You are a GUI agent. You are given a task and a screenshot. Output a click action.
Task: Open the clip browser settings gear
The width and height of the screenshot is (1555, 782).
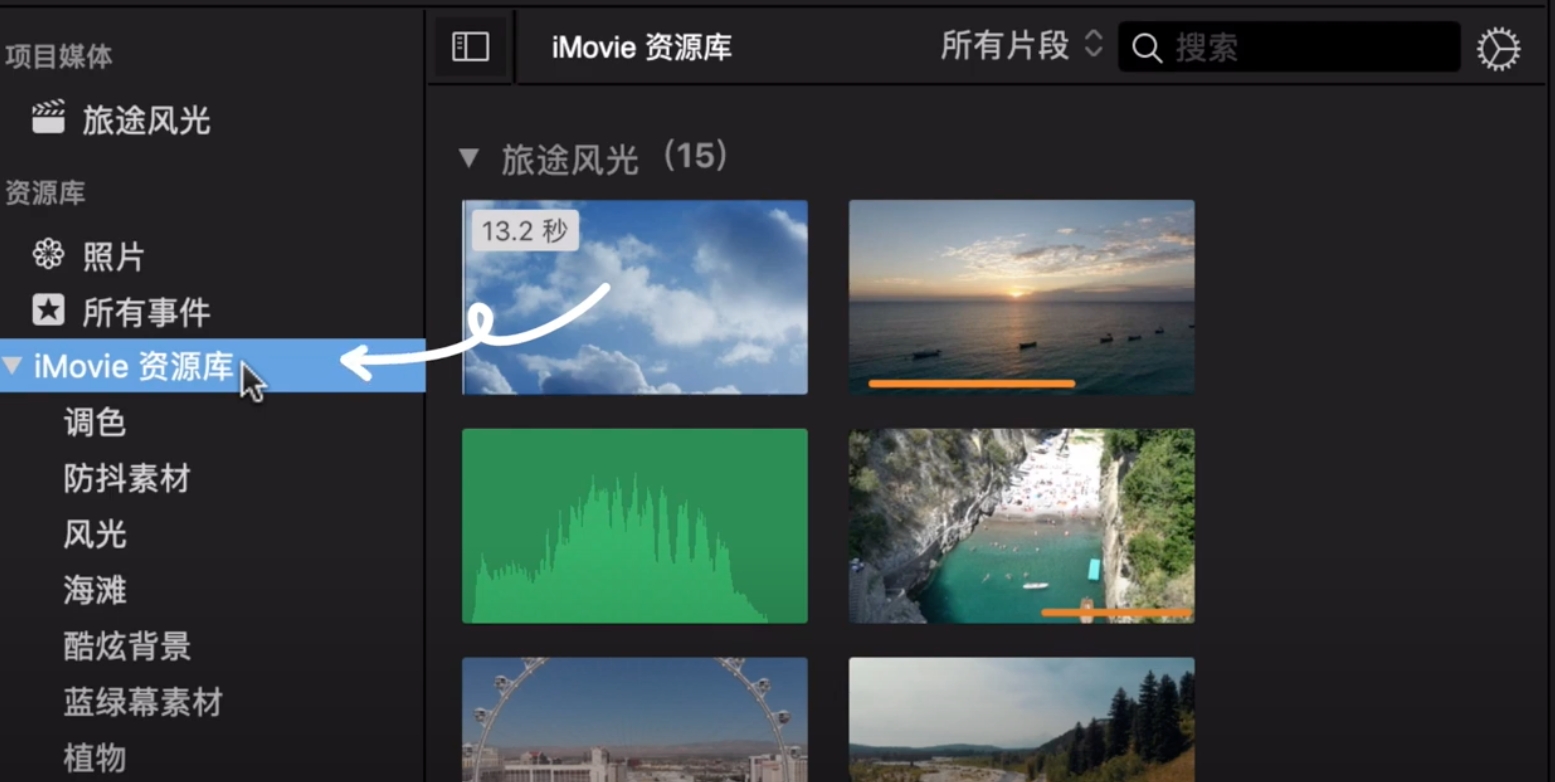[x=1498, y=48]
